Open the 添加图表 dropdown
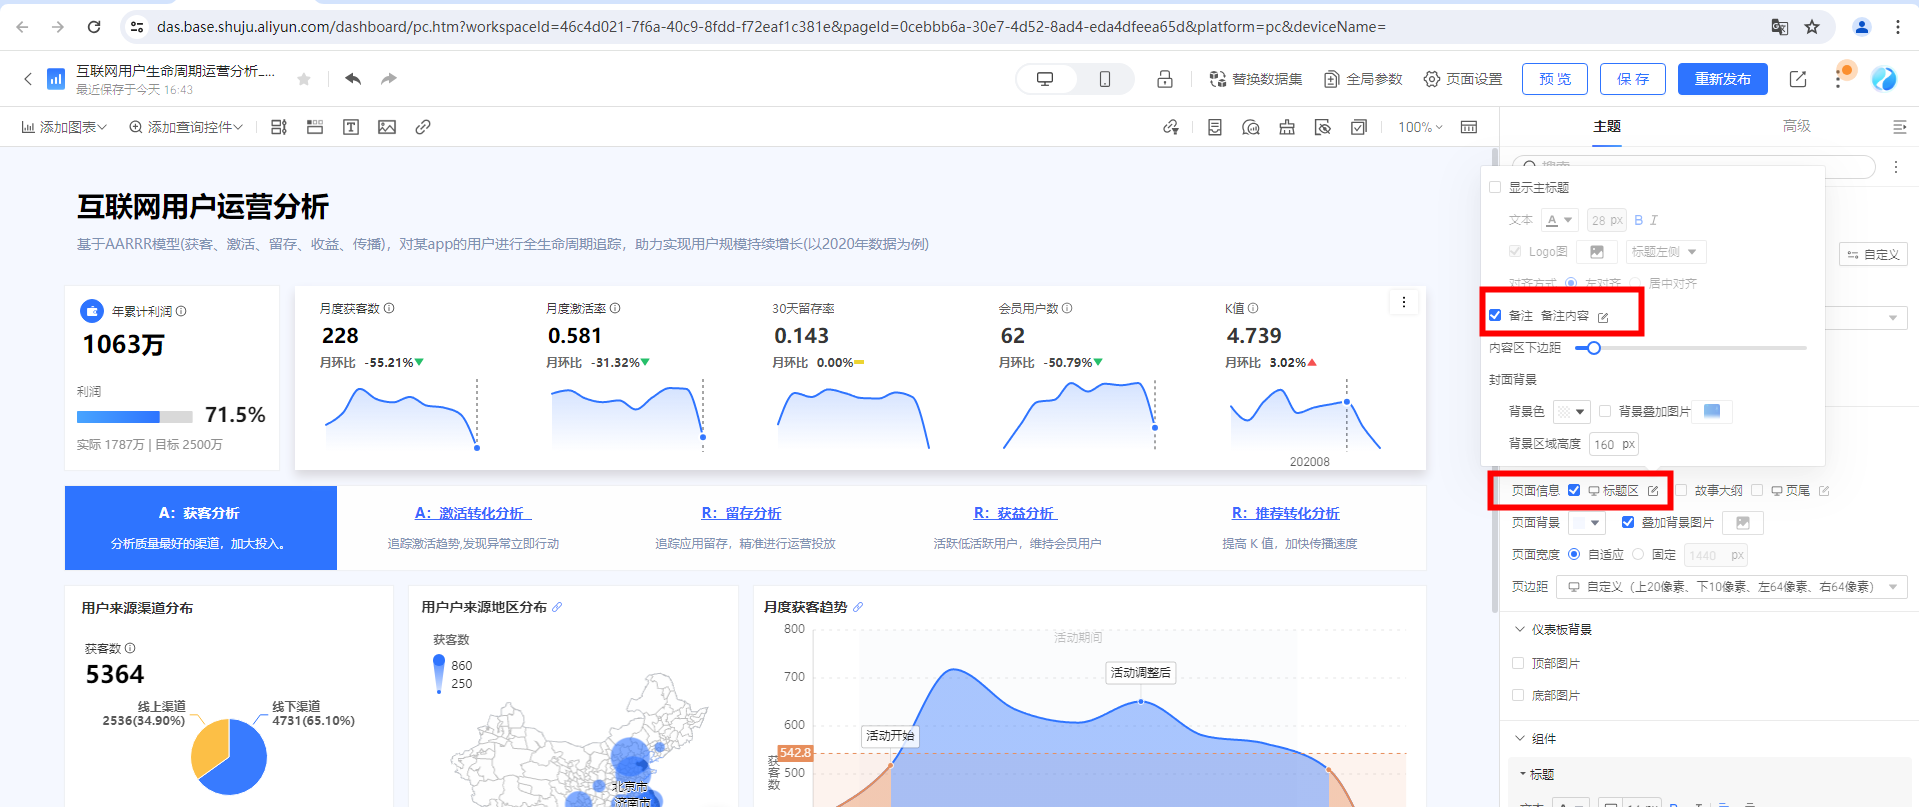This screenshot has width=1919, height=807. point(64,127)
